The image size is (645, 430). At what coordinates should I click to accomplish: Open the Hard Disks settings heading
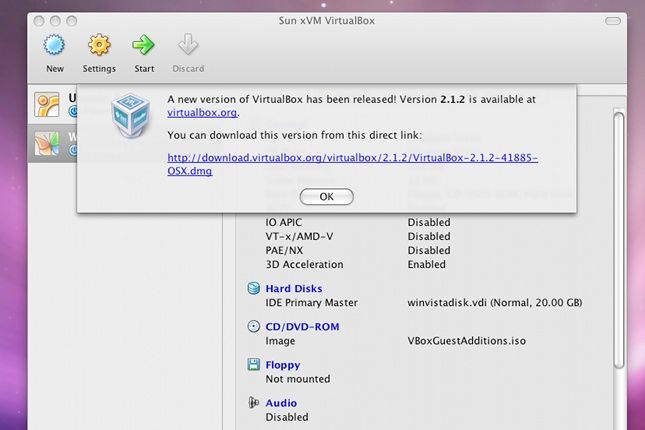coord(294,288)
